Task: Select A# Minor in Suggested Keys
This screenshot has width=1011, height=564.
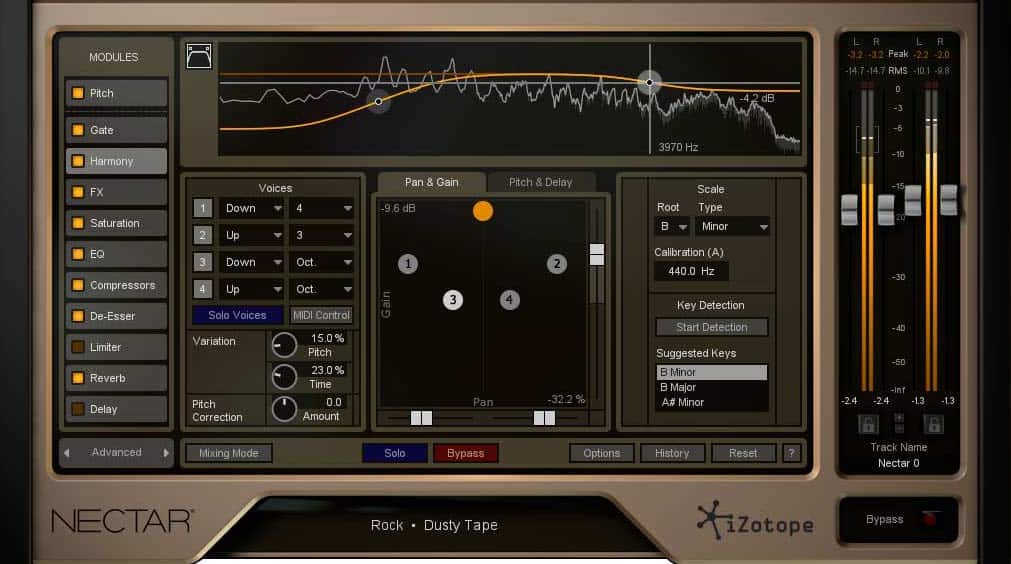Action: click(712, 402)
